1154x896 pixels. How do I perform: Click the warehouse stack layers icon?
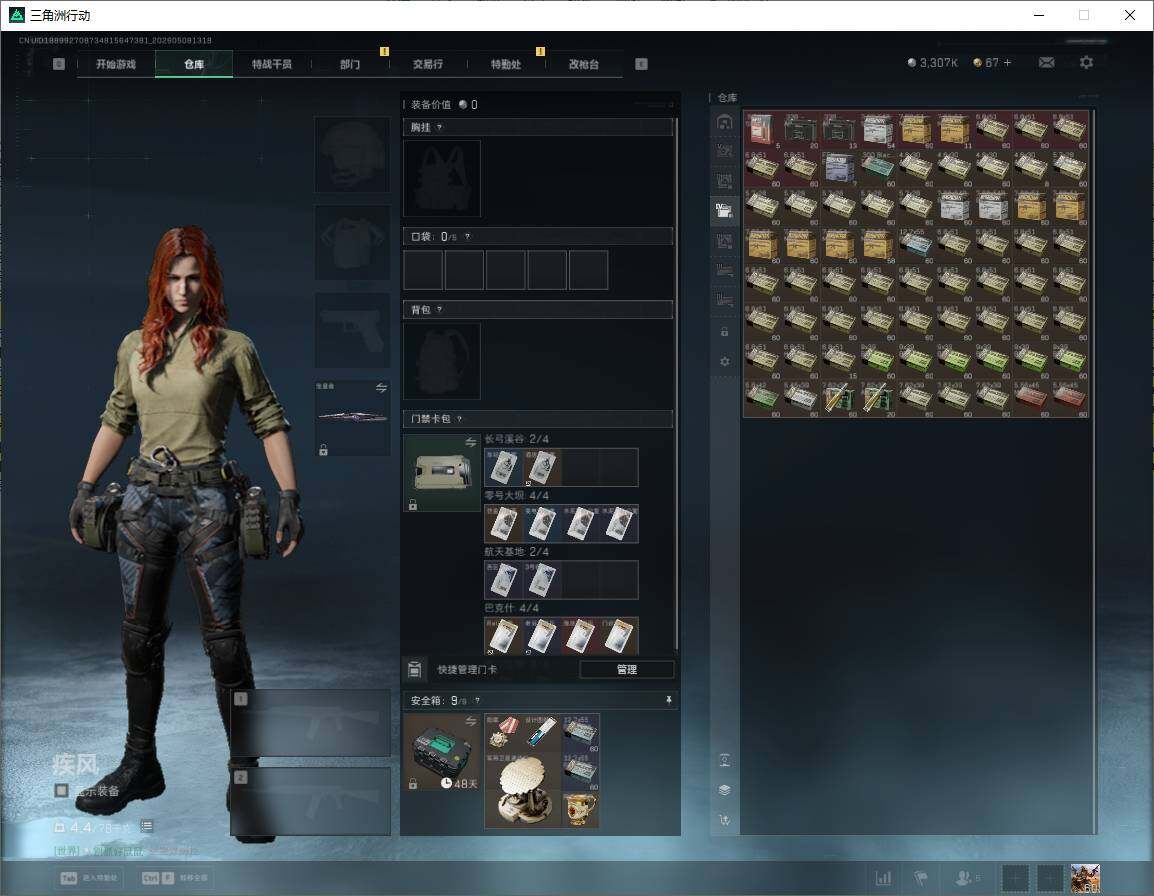tap(724, 790)
